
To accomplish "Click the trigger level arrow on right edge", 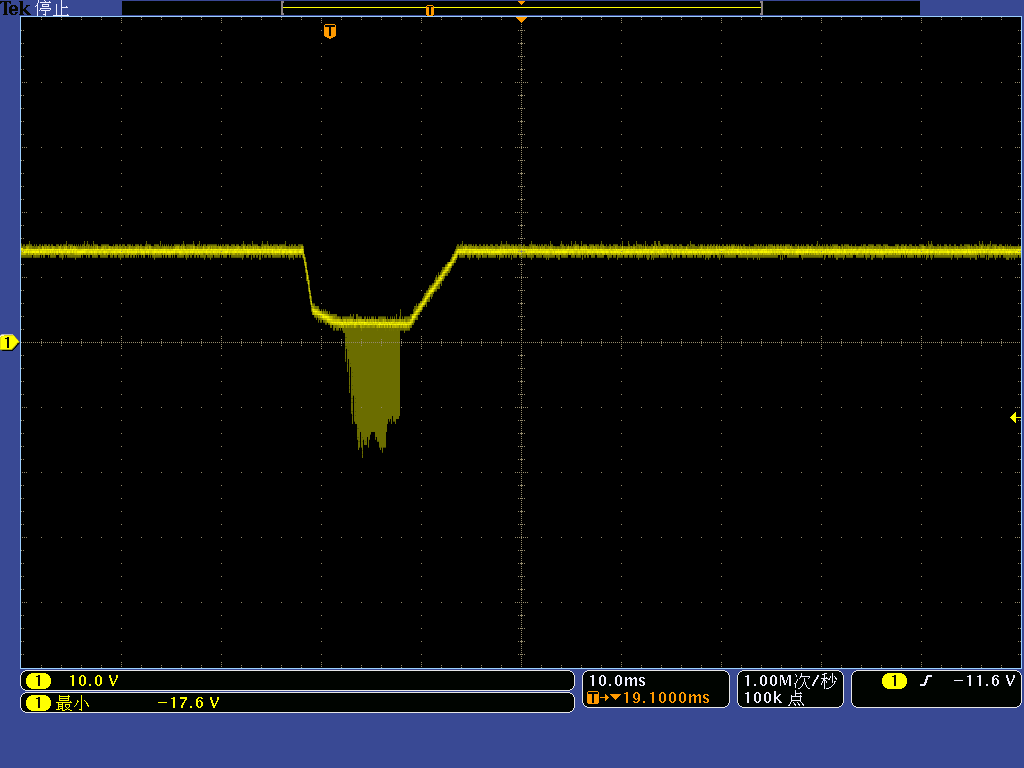I will (1015, 417).
